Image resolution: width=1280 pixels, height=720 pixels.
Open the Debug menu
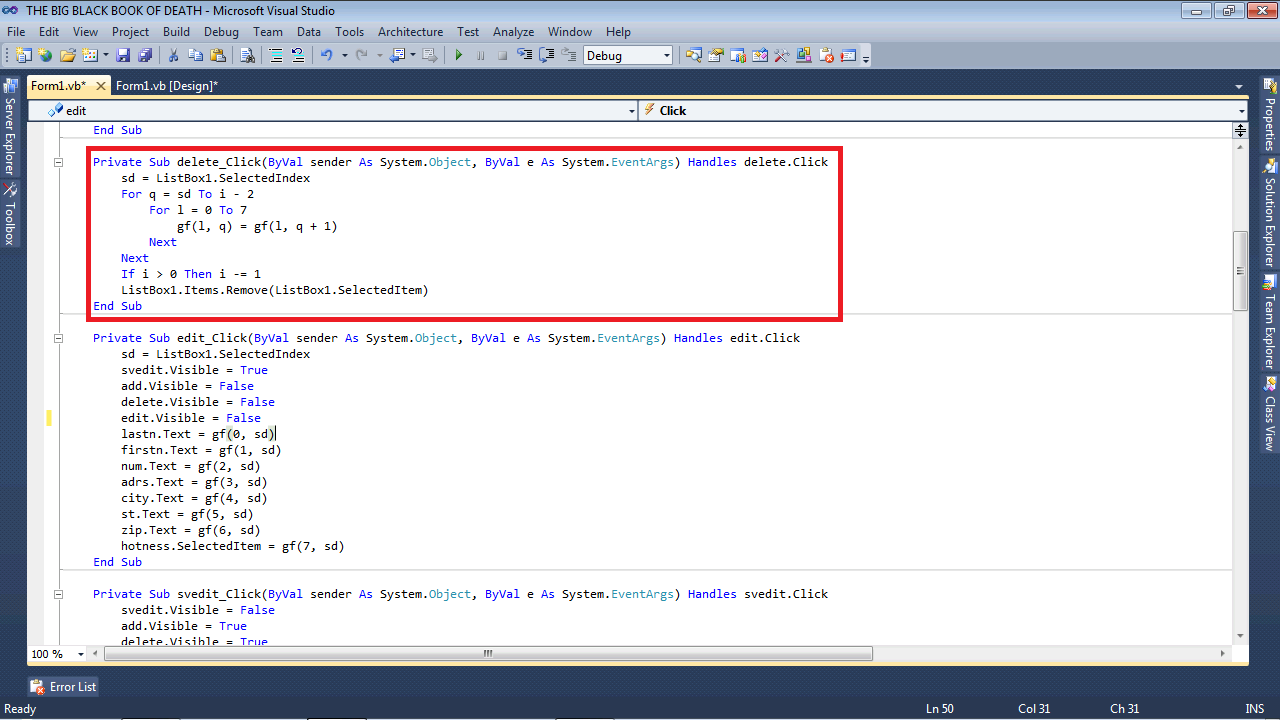click(x=222, y=32)
